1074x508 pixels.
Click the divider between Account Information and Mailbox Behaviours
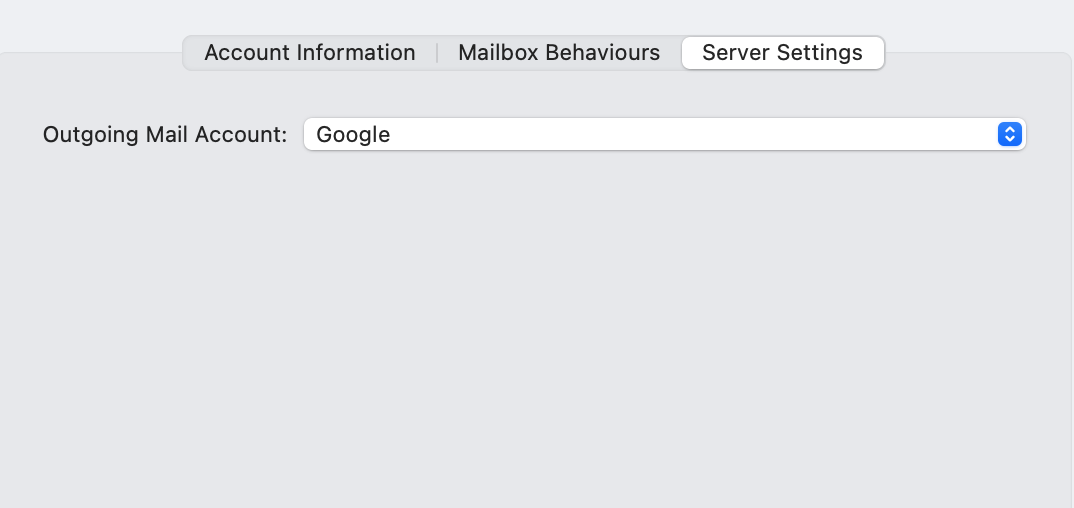pyautogui.click(x=437, y=53)
